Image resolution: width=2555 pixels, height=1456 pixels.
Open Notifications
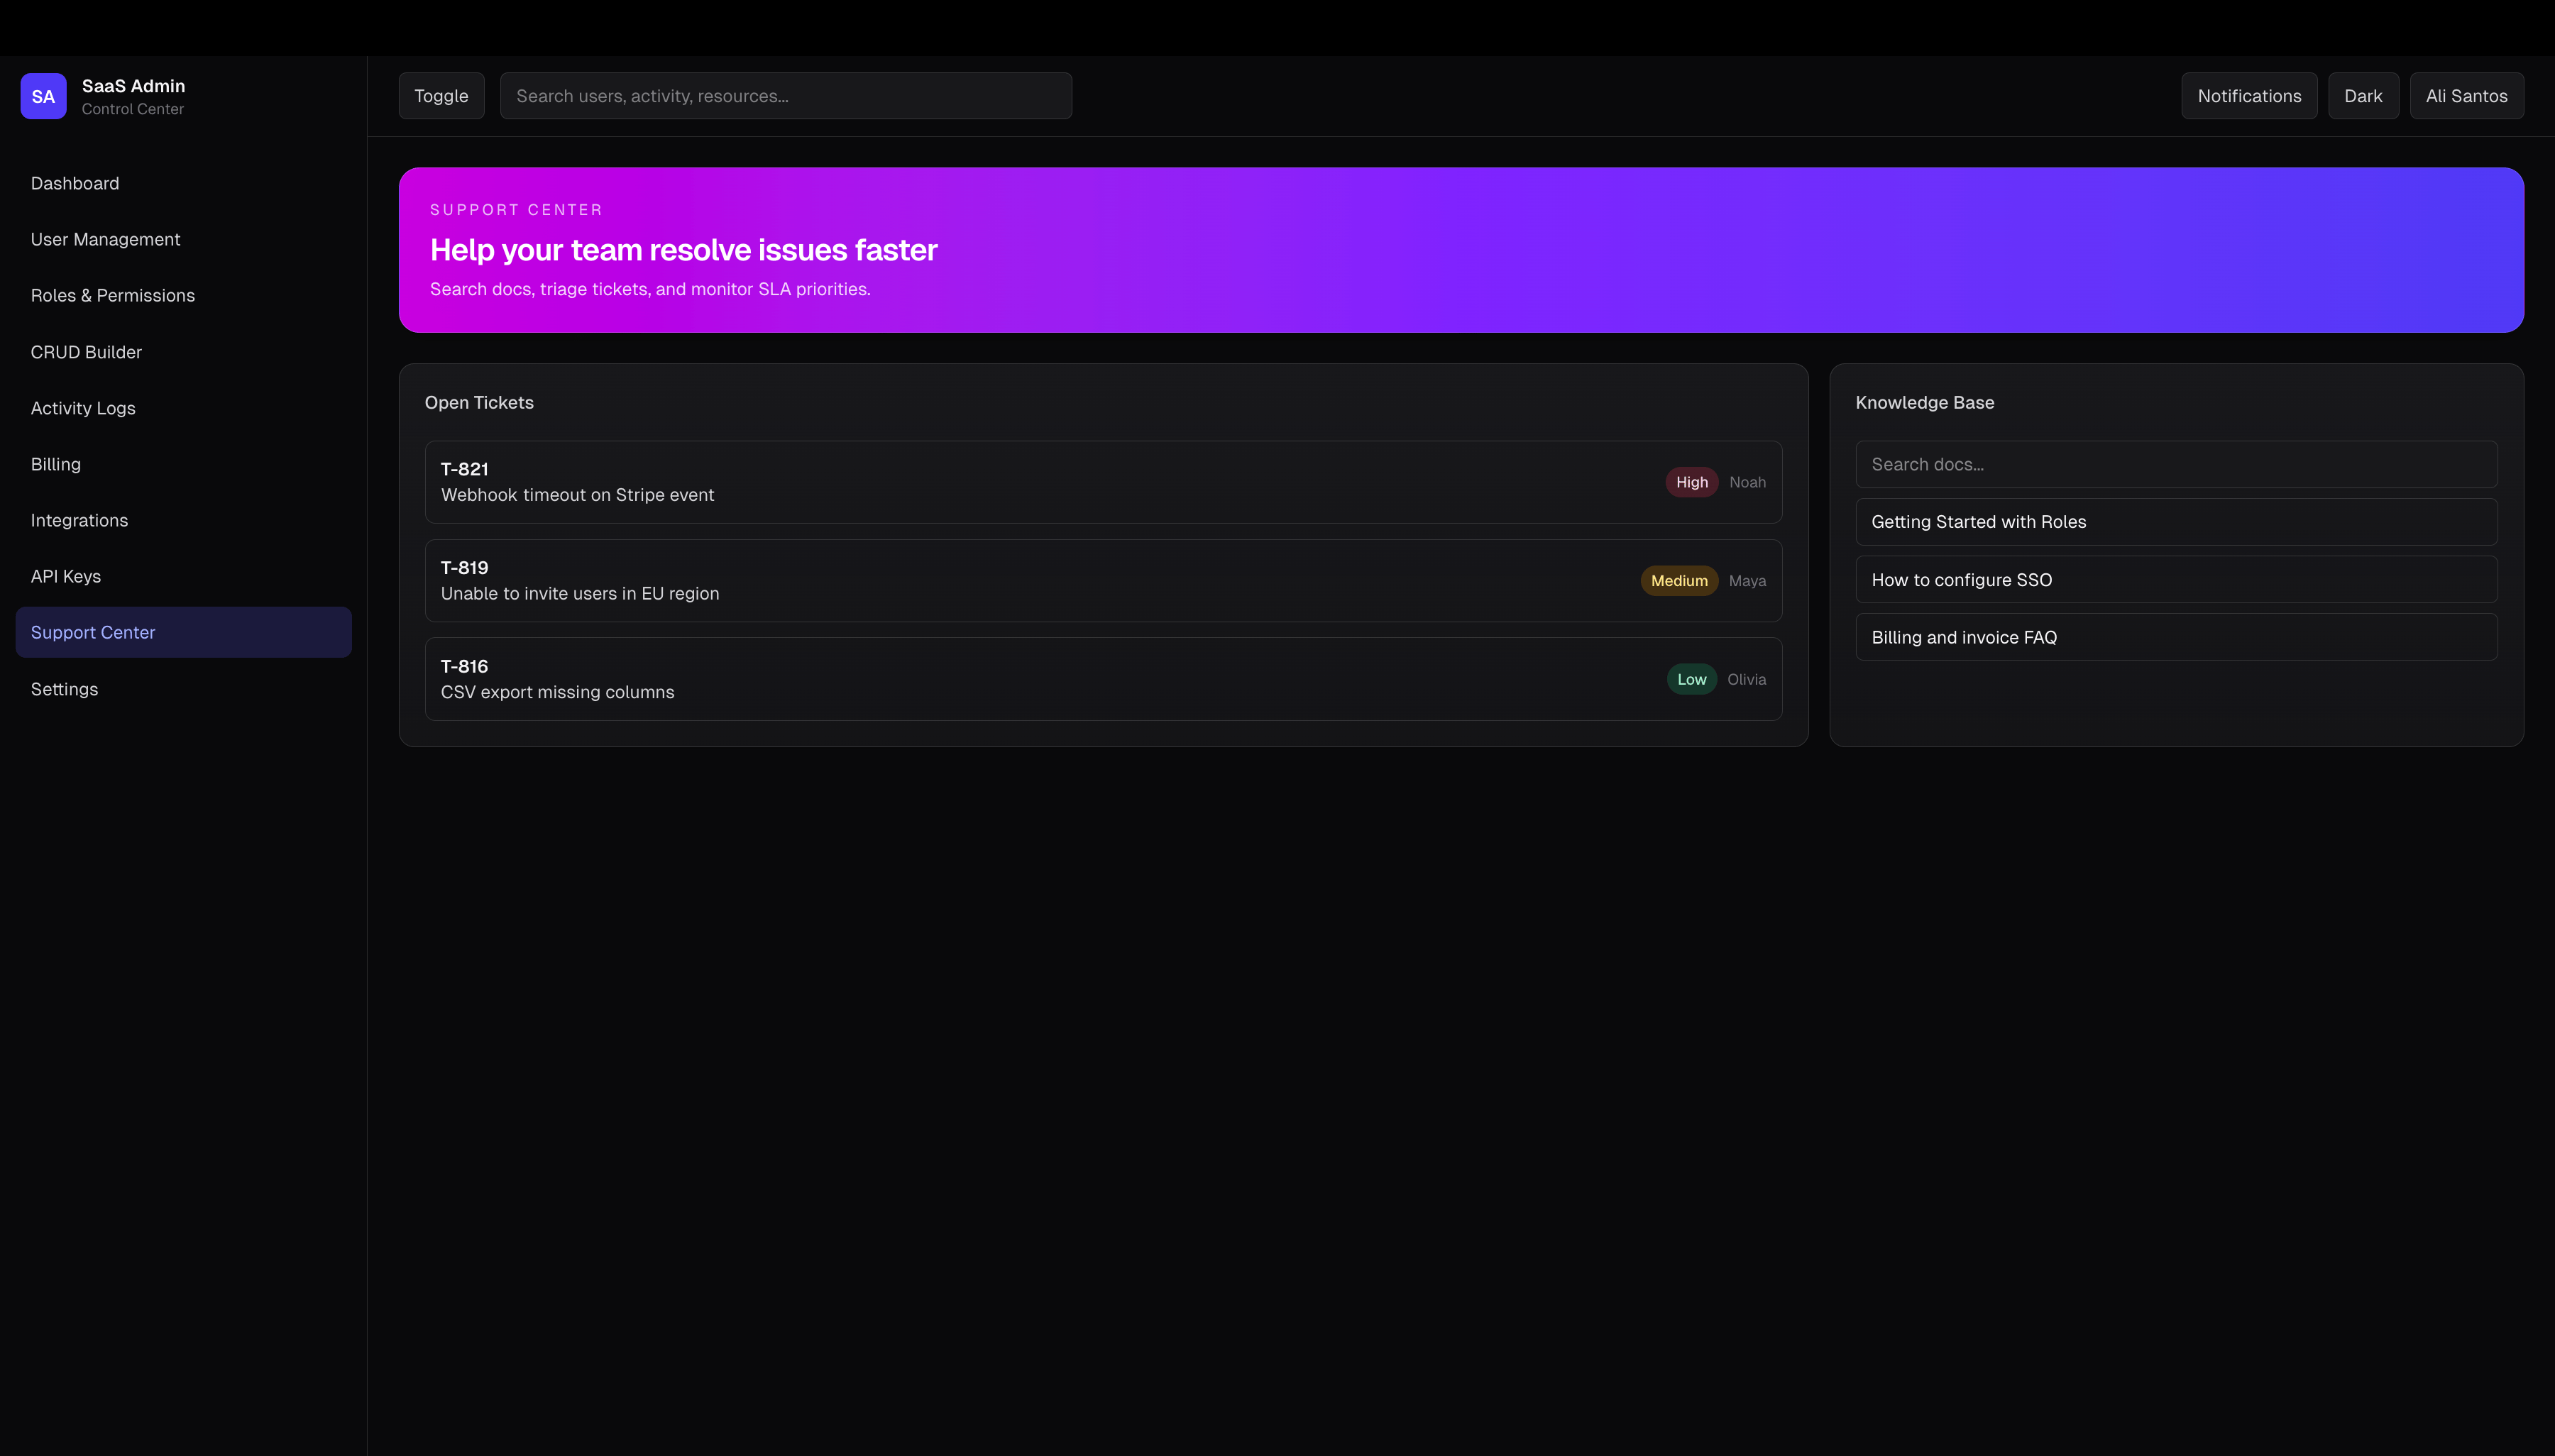[2249, 96]
